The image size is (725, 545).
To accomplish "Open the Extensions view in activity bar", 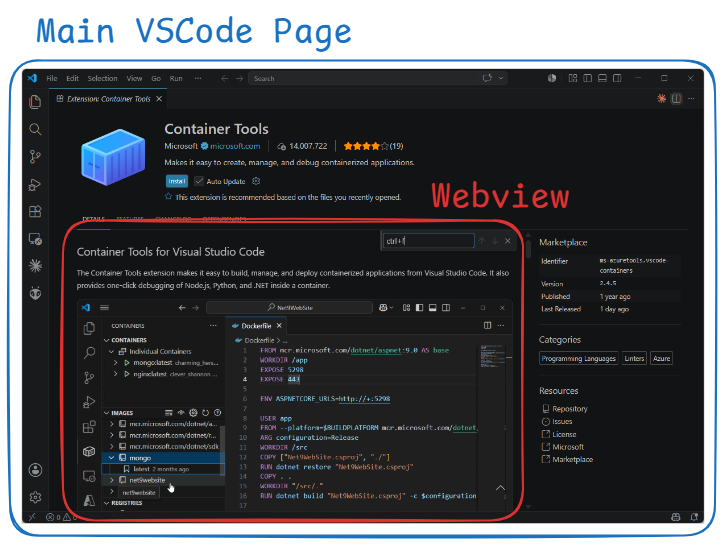I will tap(35, 211).
